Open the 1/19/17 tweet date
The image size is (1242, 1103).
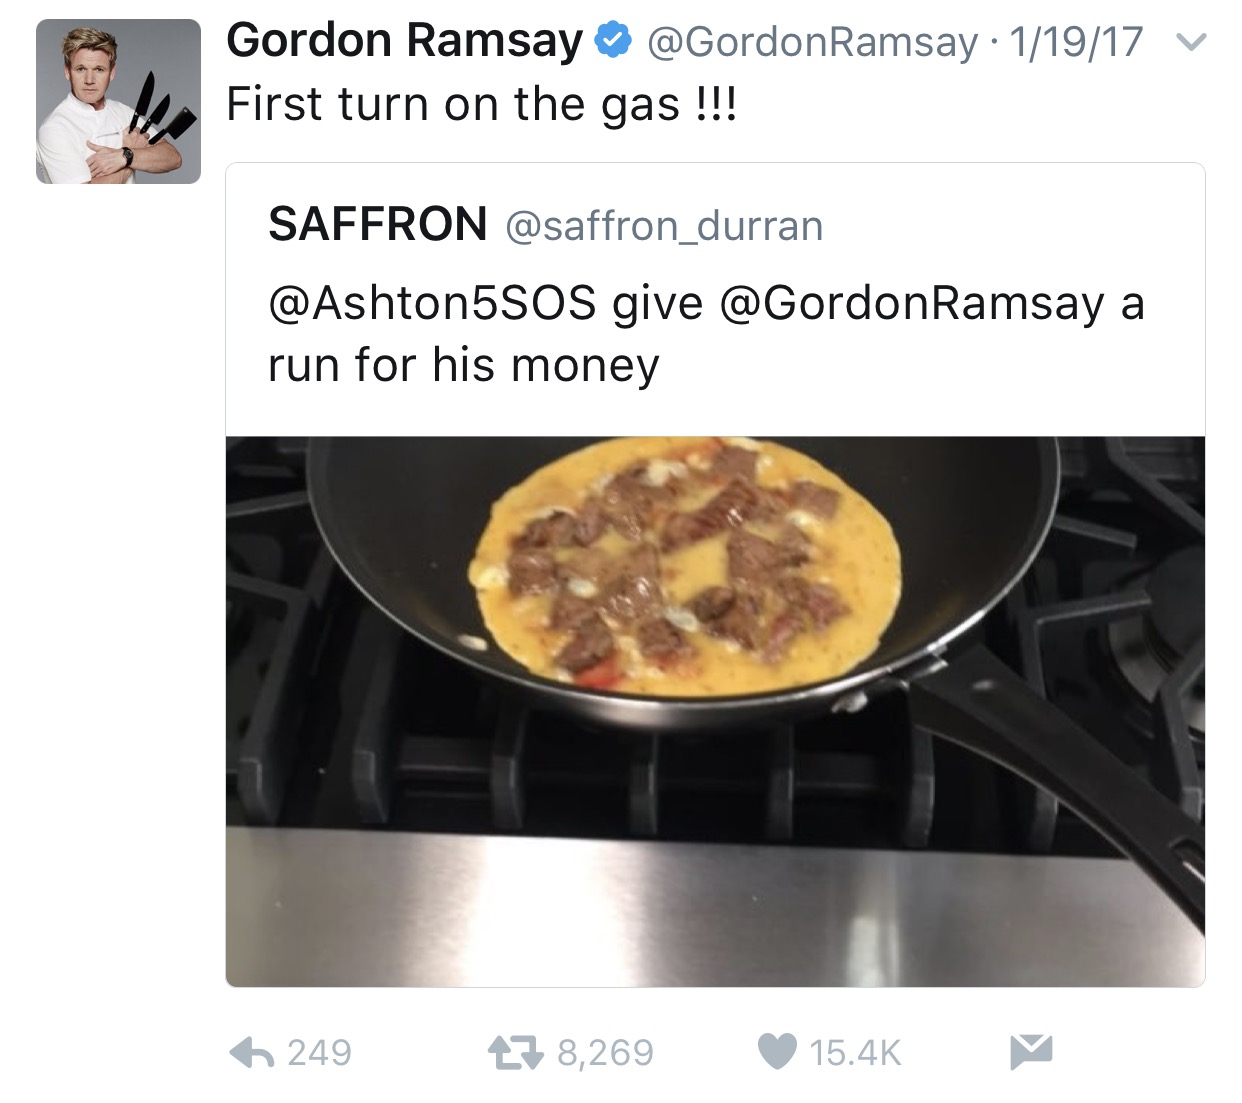(1075, 42)
